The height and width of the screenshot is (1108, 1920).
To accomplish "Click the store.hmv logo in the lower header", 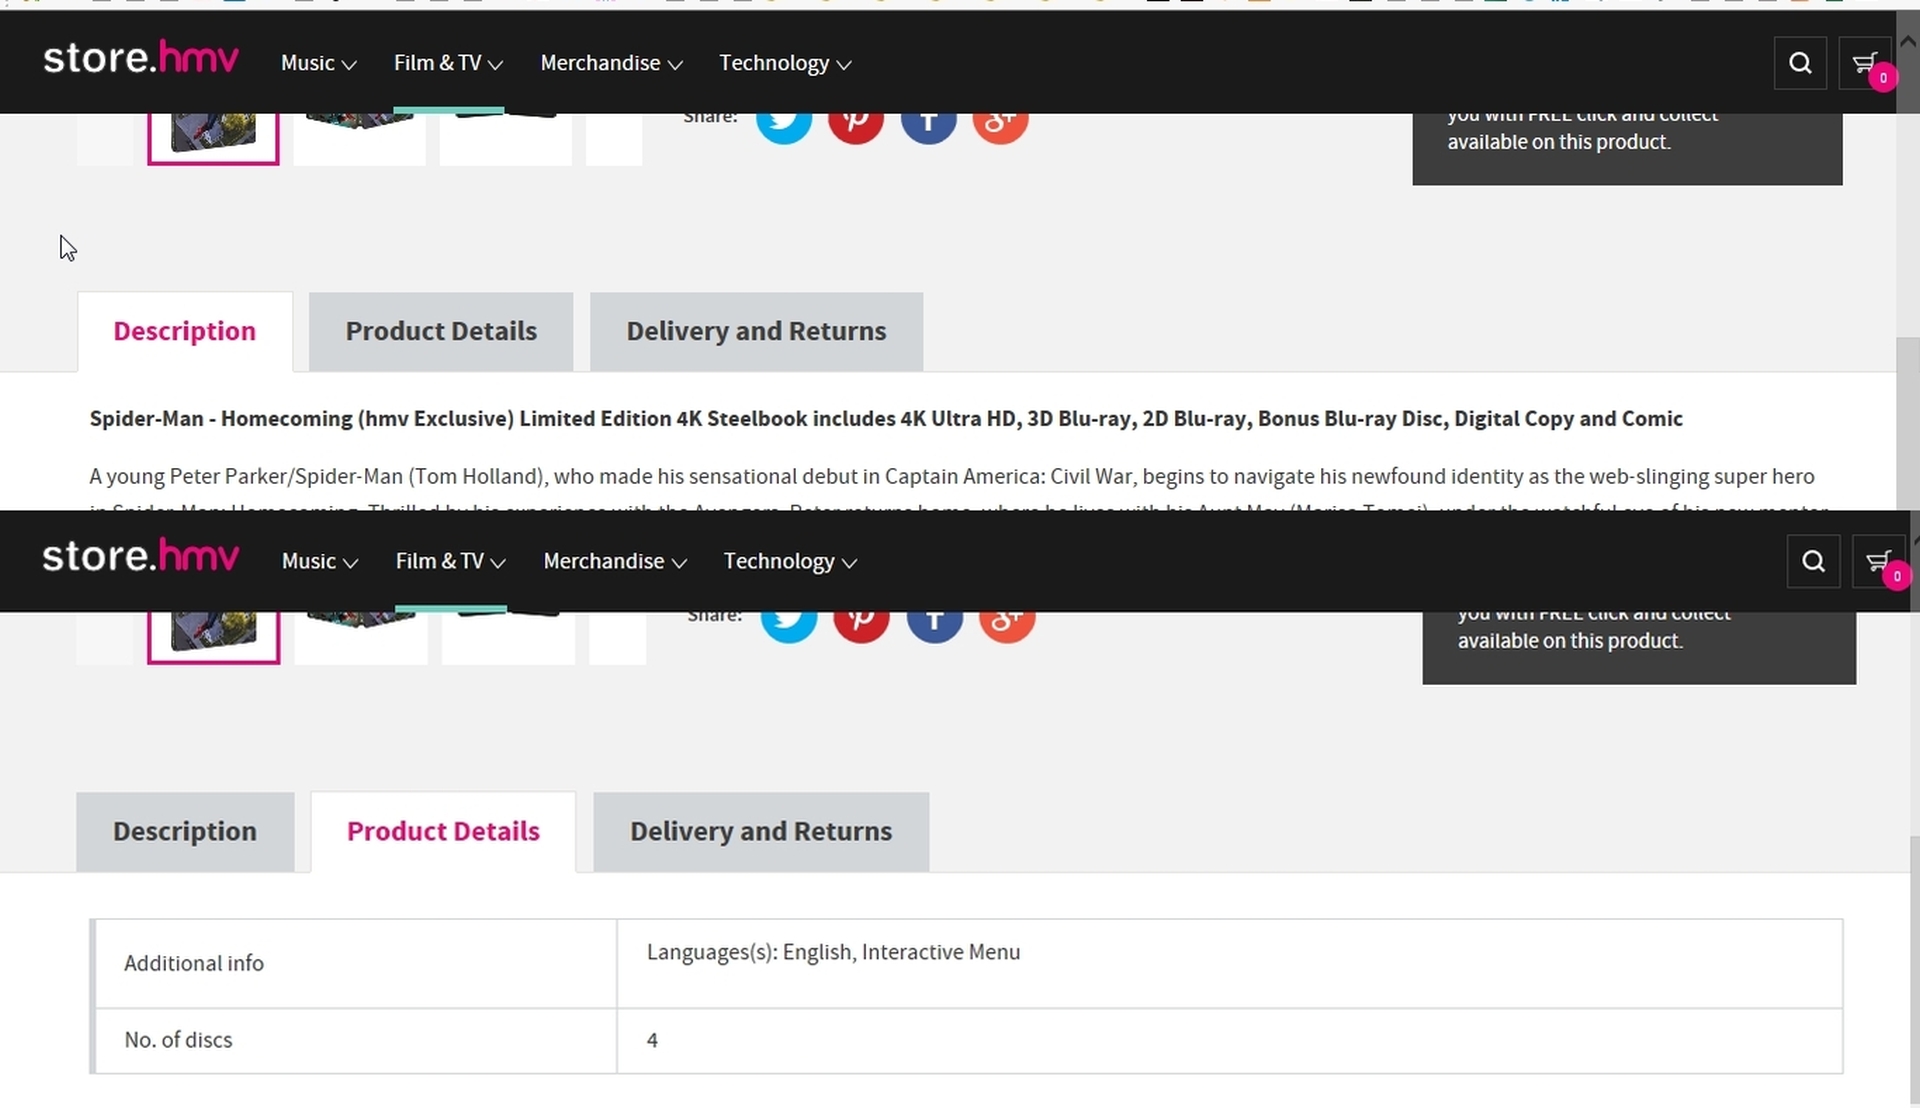I will coord(141,556).
